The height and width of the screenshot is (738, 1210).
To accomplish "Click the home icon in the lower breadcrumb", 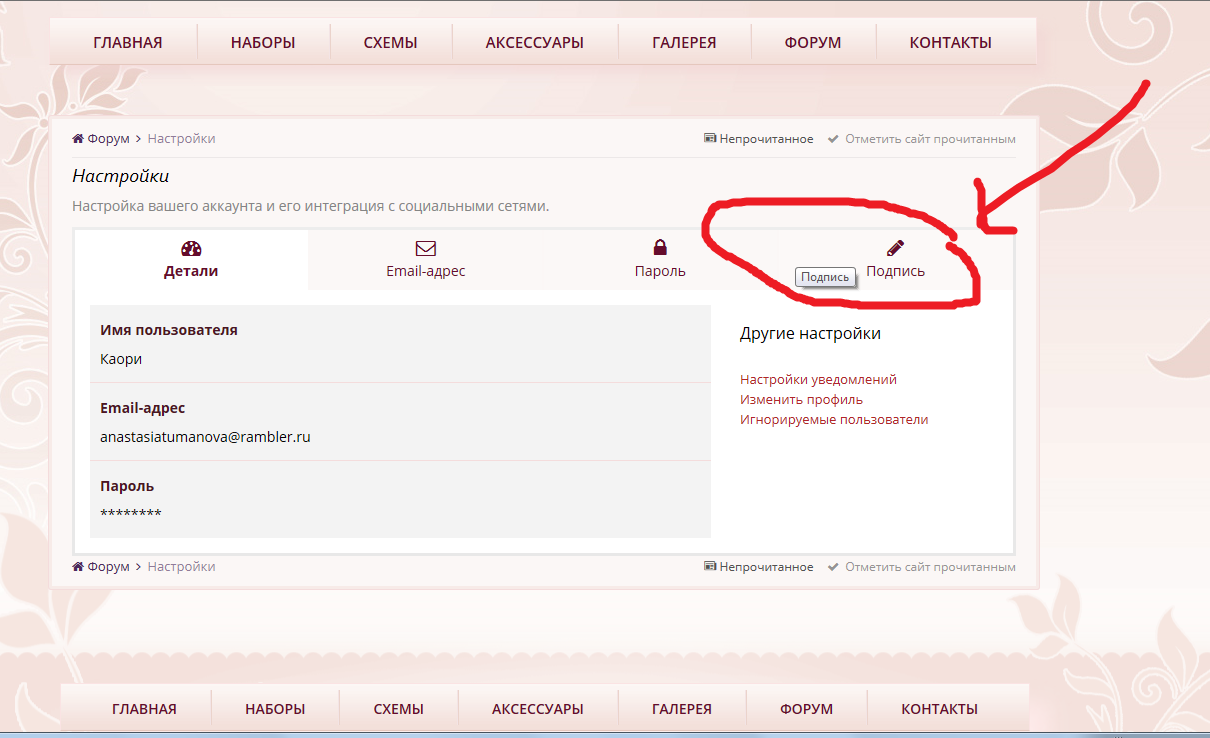I will point(78,567).
